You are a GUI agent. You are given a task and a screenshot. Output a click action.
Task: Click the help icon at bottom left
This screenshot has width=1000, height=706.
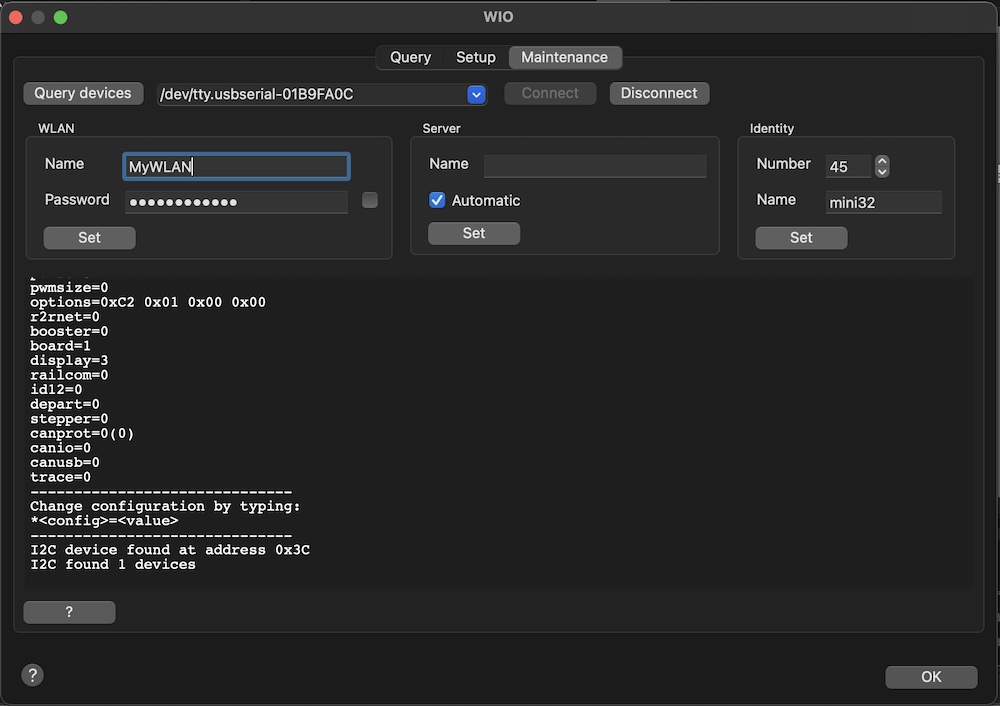pos(32,675)
